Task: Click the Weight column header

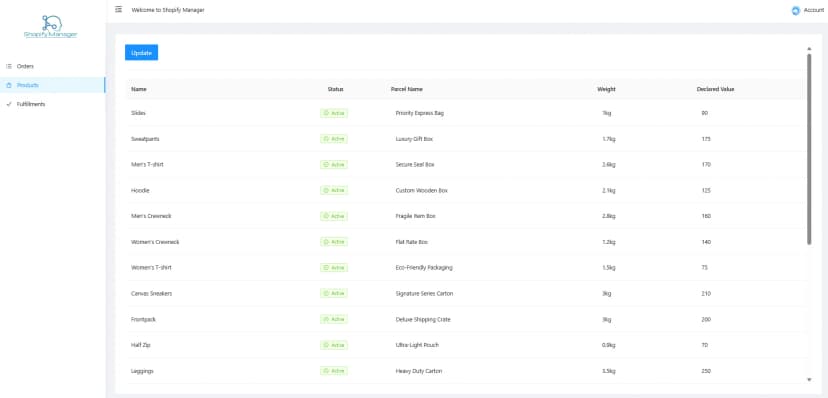Action: tap(606, 89)
